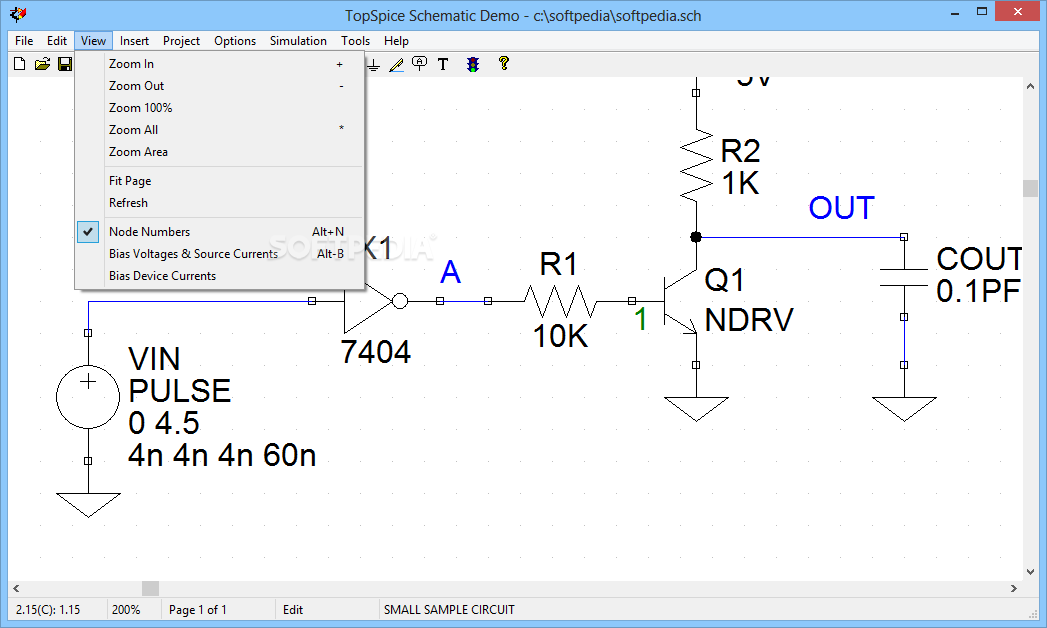Select the Q1 transistor symbol

click(x=681, y=301)
